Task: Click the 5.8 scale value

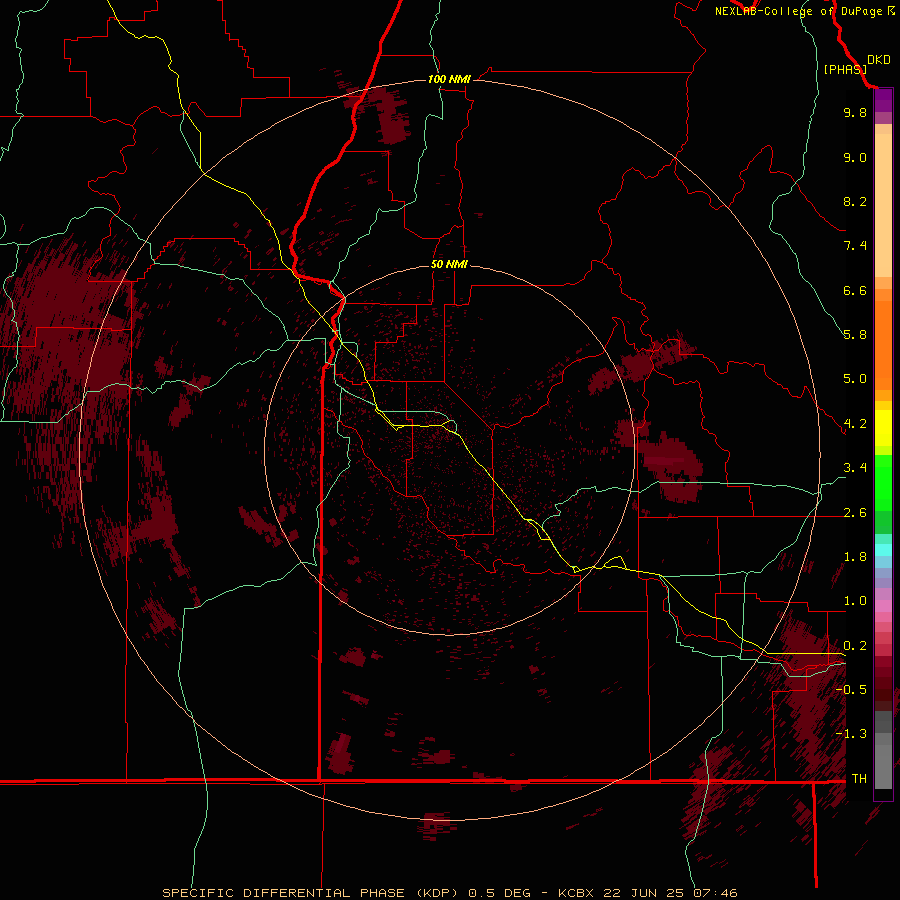Action: click(x=855, y=335)
